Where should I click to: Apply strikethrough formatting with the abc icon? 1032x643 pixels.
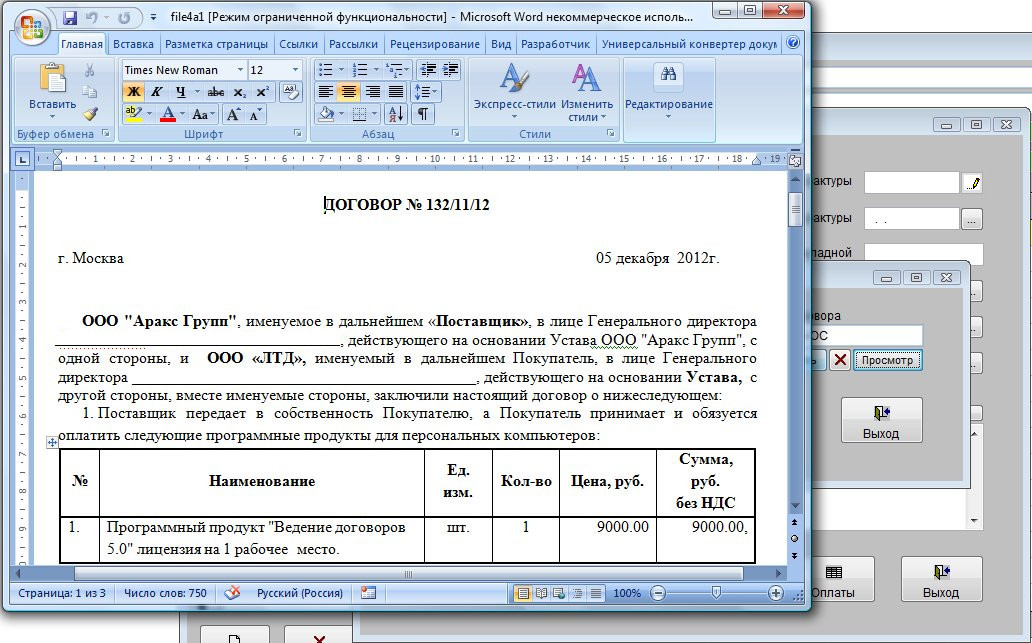pos(215,92)
